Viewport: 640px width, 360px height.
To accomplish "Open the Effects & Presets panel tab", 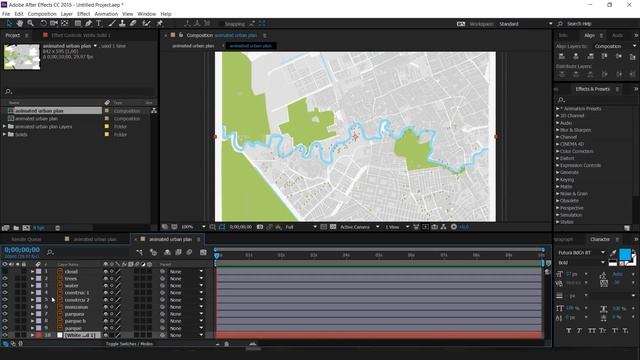I will (592, 89).
